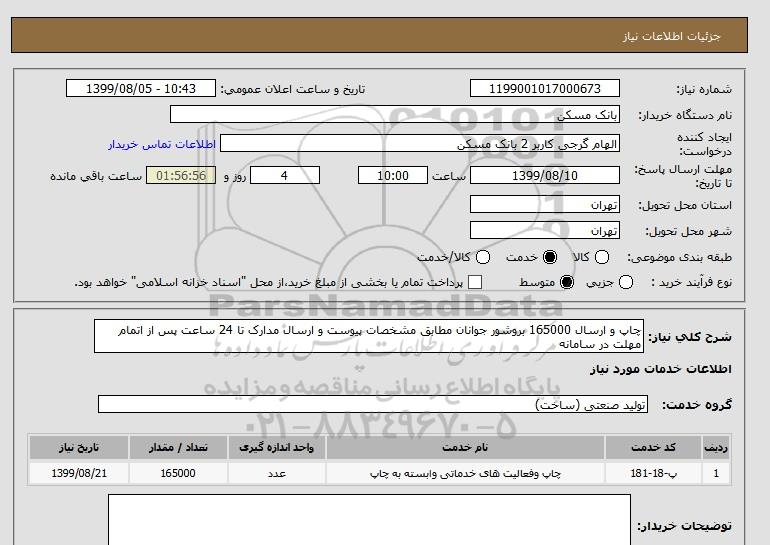This screenshot has height=545, width=770.
Task: Click the ردیف column header
Action: point(716,447)
